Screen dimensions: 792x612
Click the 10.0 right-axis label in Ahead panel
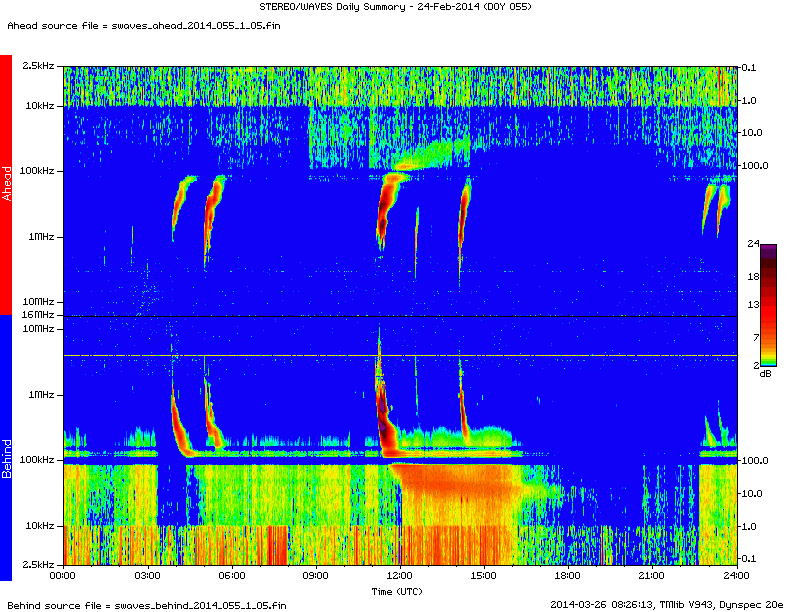[752, 132]
